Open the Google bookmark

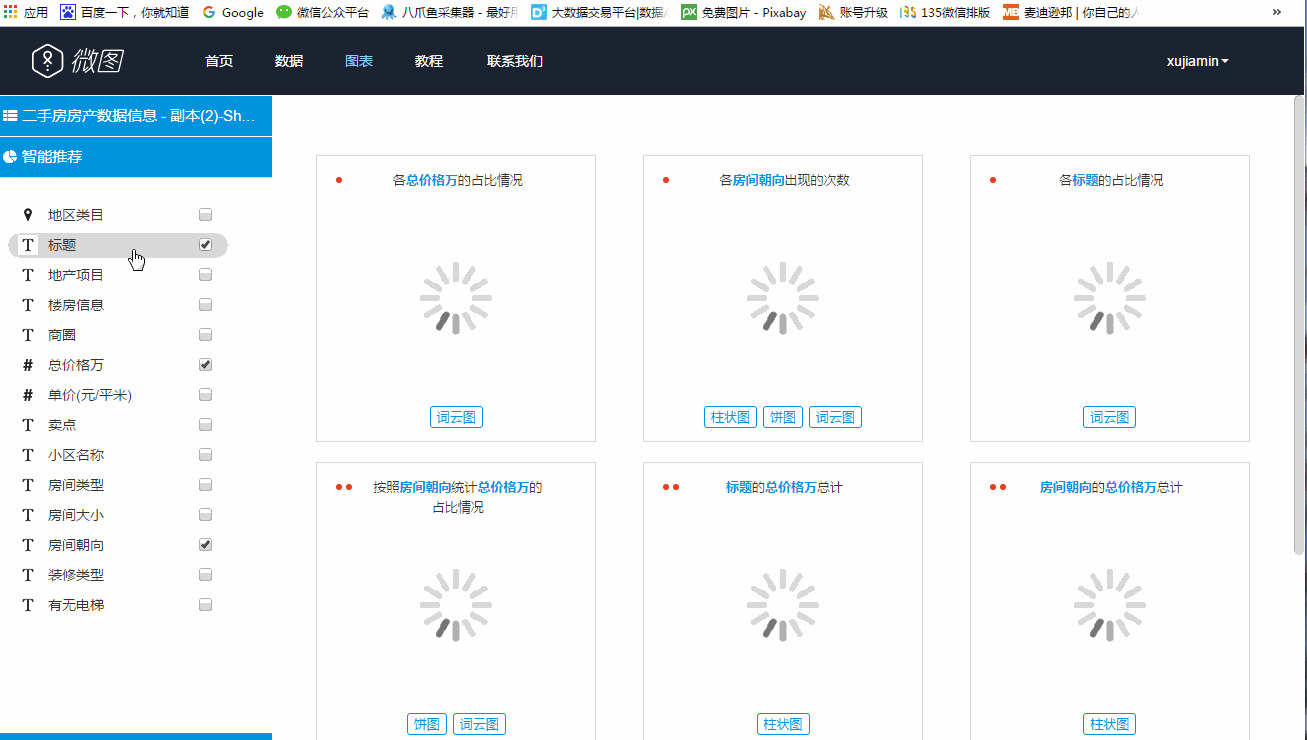(233, 13)
